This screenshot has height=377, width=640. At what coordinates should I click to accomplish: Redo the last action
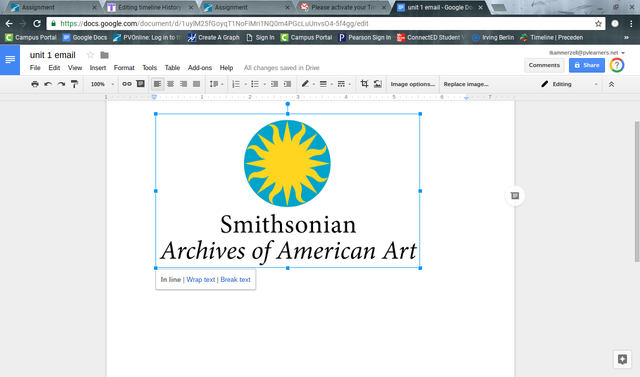(61, 84)
